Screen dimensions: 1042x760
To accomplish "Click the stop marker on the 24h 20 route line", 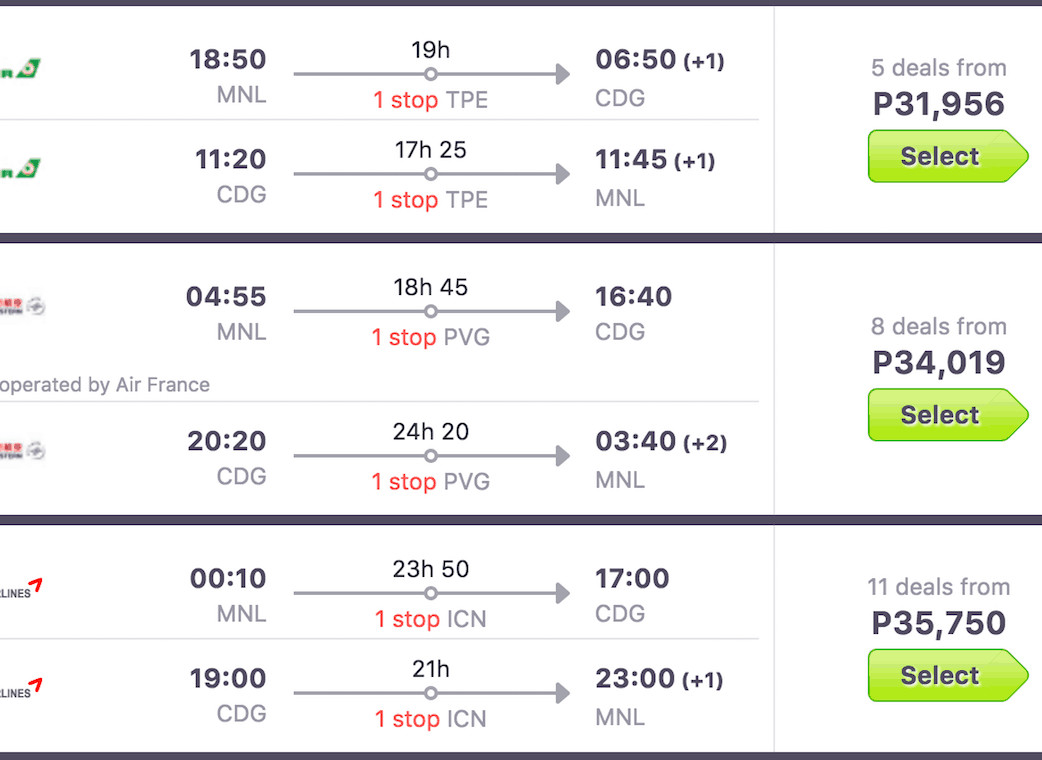I will 430,456.
